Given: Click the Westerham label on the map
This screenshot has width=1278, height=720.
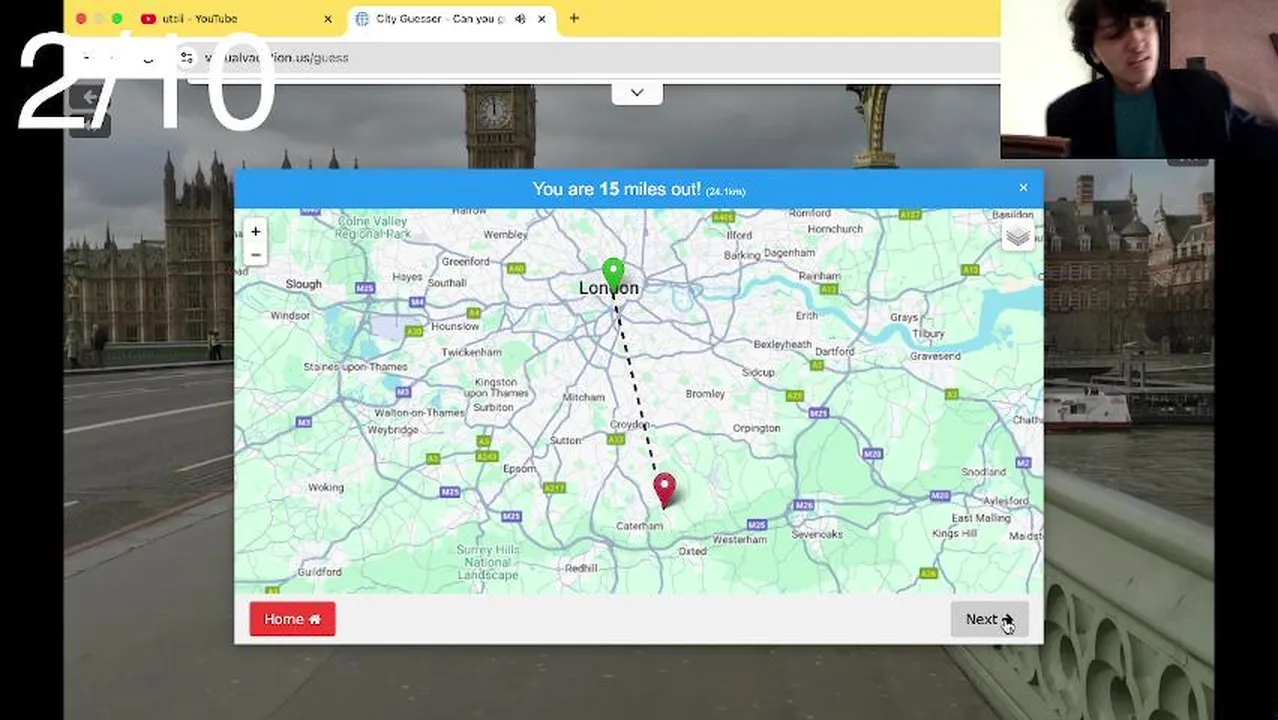Looking at the screenshot, I should pos(739,539).
